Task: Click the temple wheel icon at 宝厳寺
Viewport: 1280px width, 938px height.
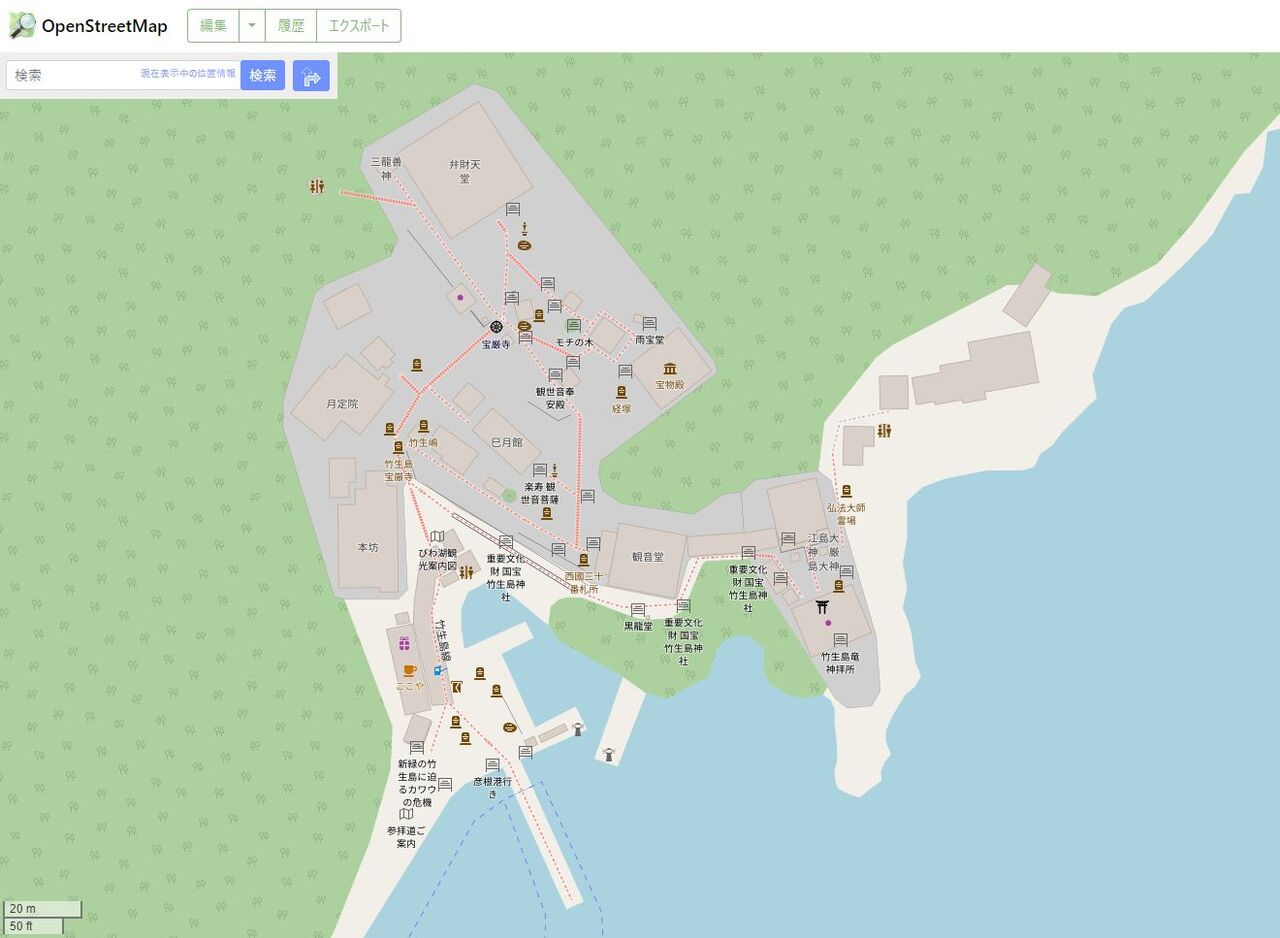Action: [x=496, y=326]
